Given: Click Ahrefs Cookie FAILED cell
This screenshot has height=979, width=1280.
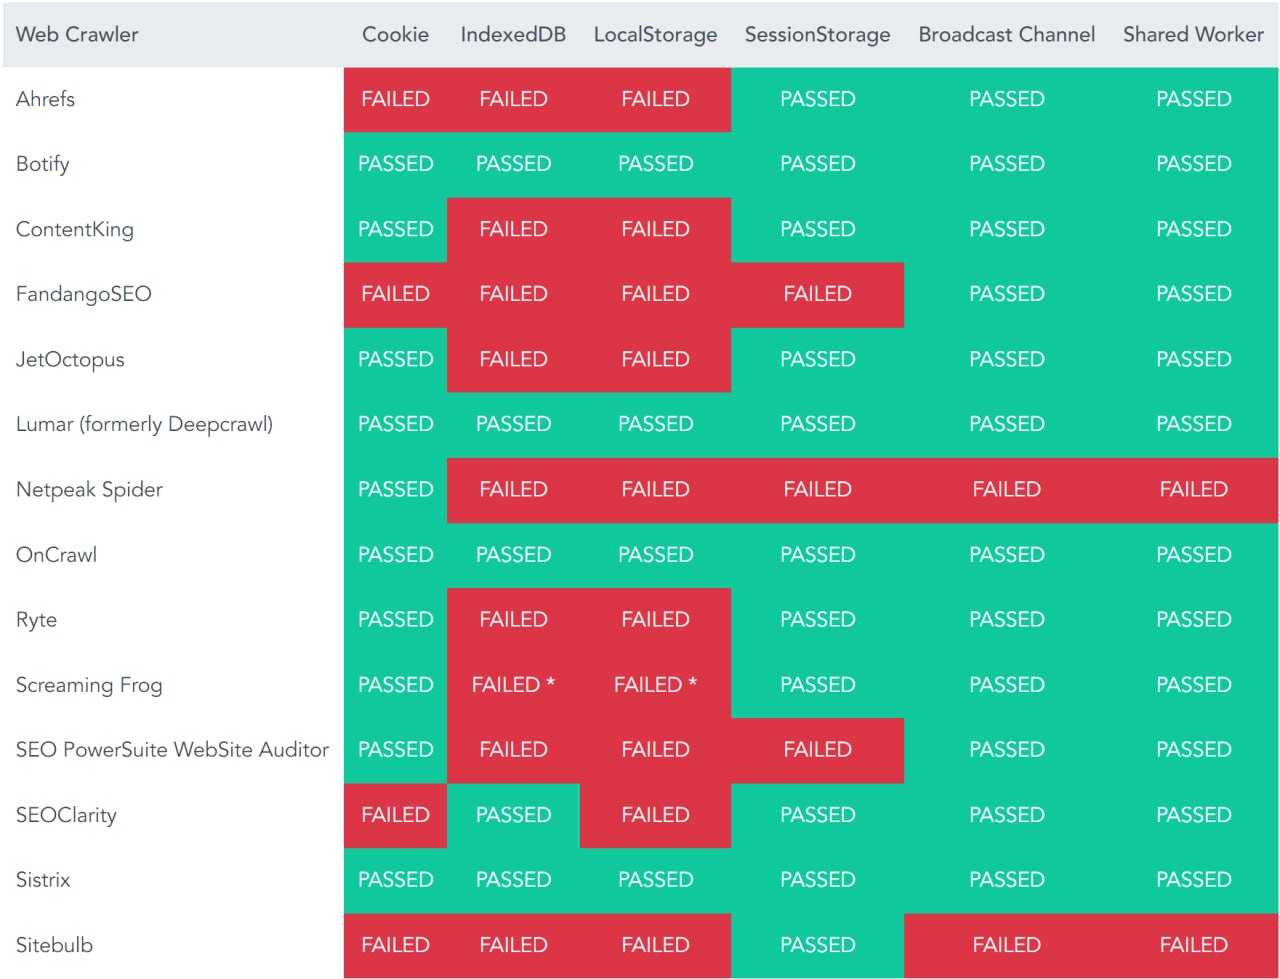Looking at the screenshot, I should point(395,99).
